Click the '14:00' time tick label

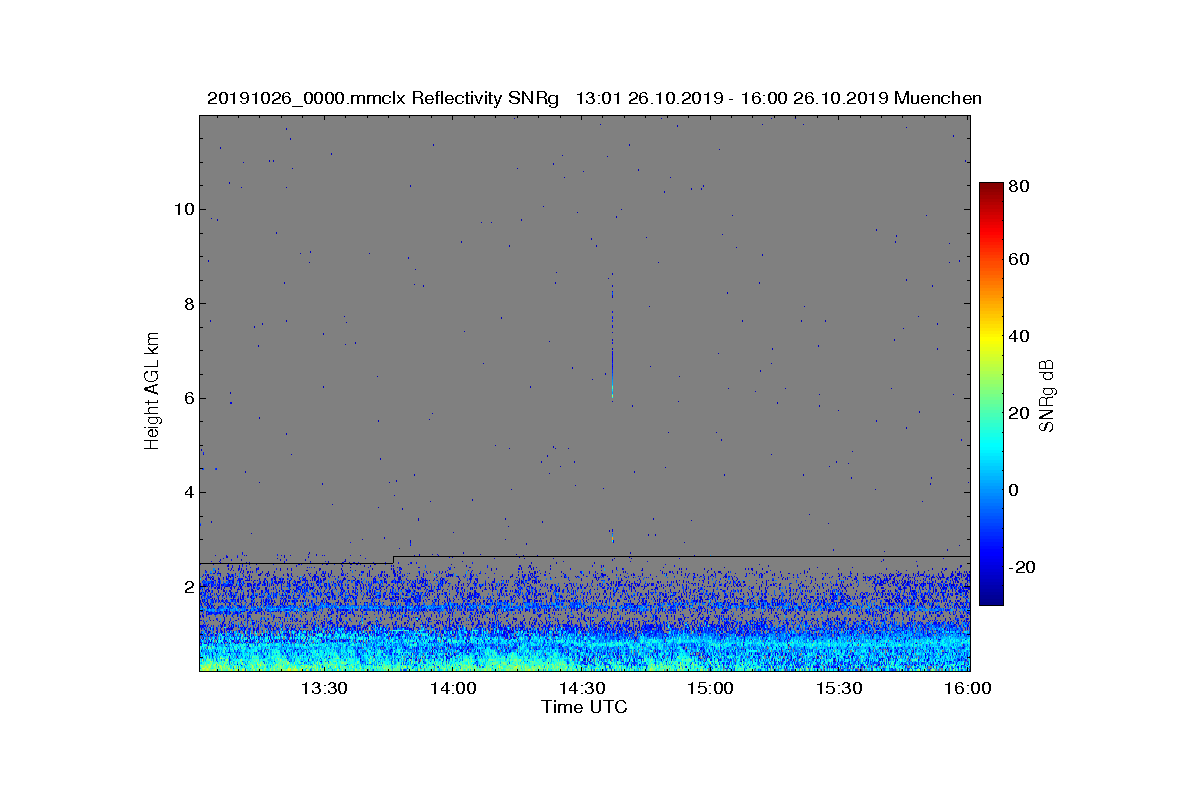[x=453, y=688]
